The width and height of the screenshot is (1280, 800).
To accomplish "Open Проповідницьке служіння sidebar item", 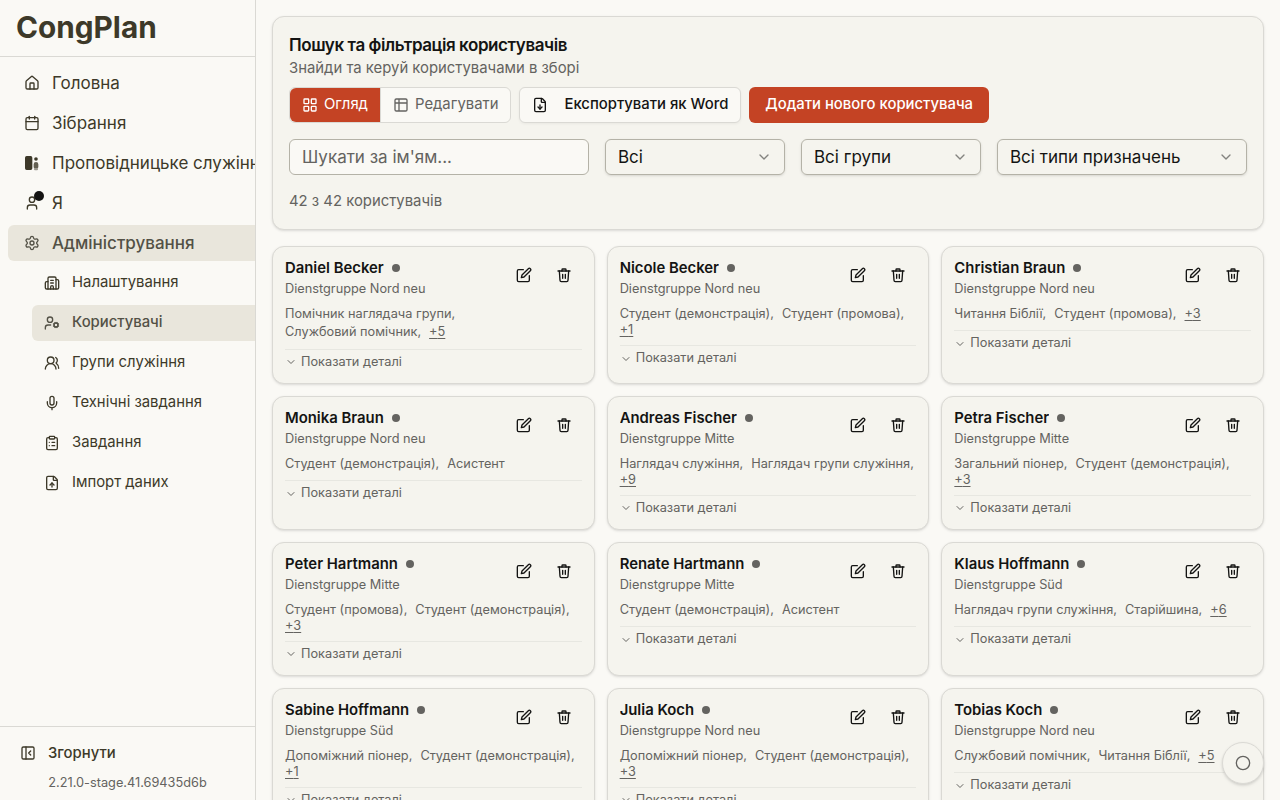I will click(131, 163).
